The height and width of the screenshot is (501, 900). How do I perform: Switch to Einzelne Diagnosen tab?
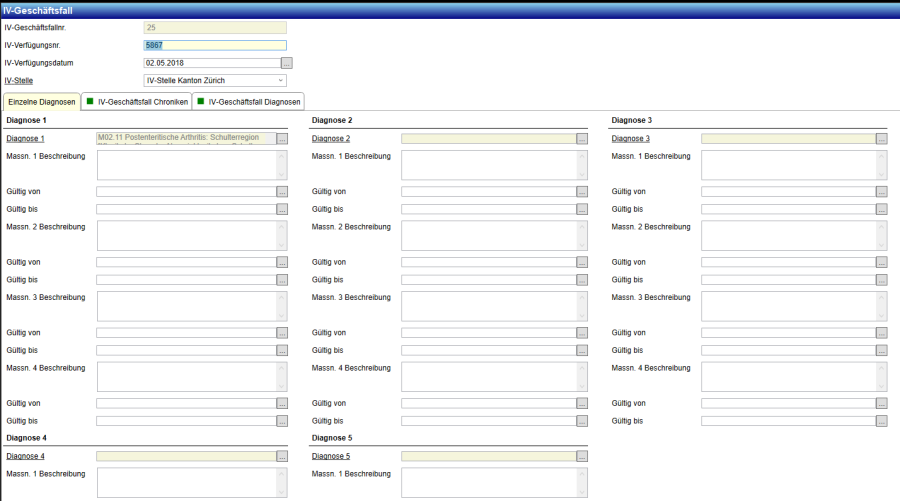point(42,102)
